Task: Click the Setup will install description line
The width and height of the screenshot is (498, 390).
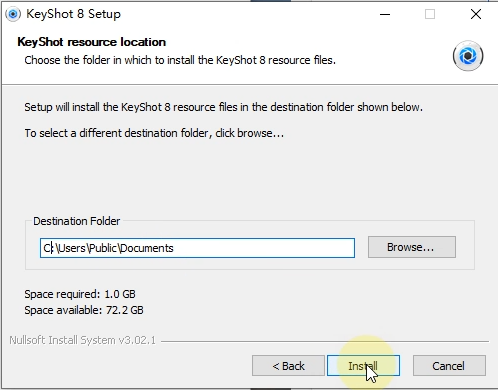Action: tap(223, 107)
